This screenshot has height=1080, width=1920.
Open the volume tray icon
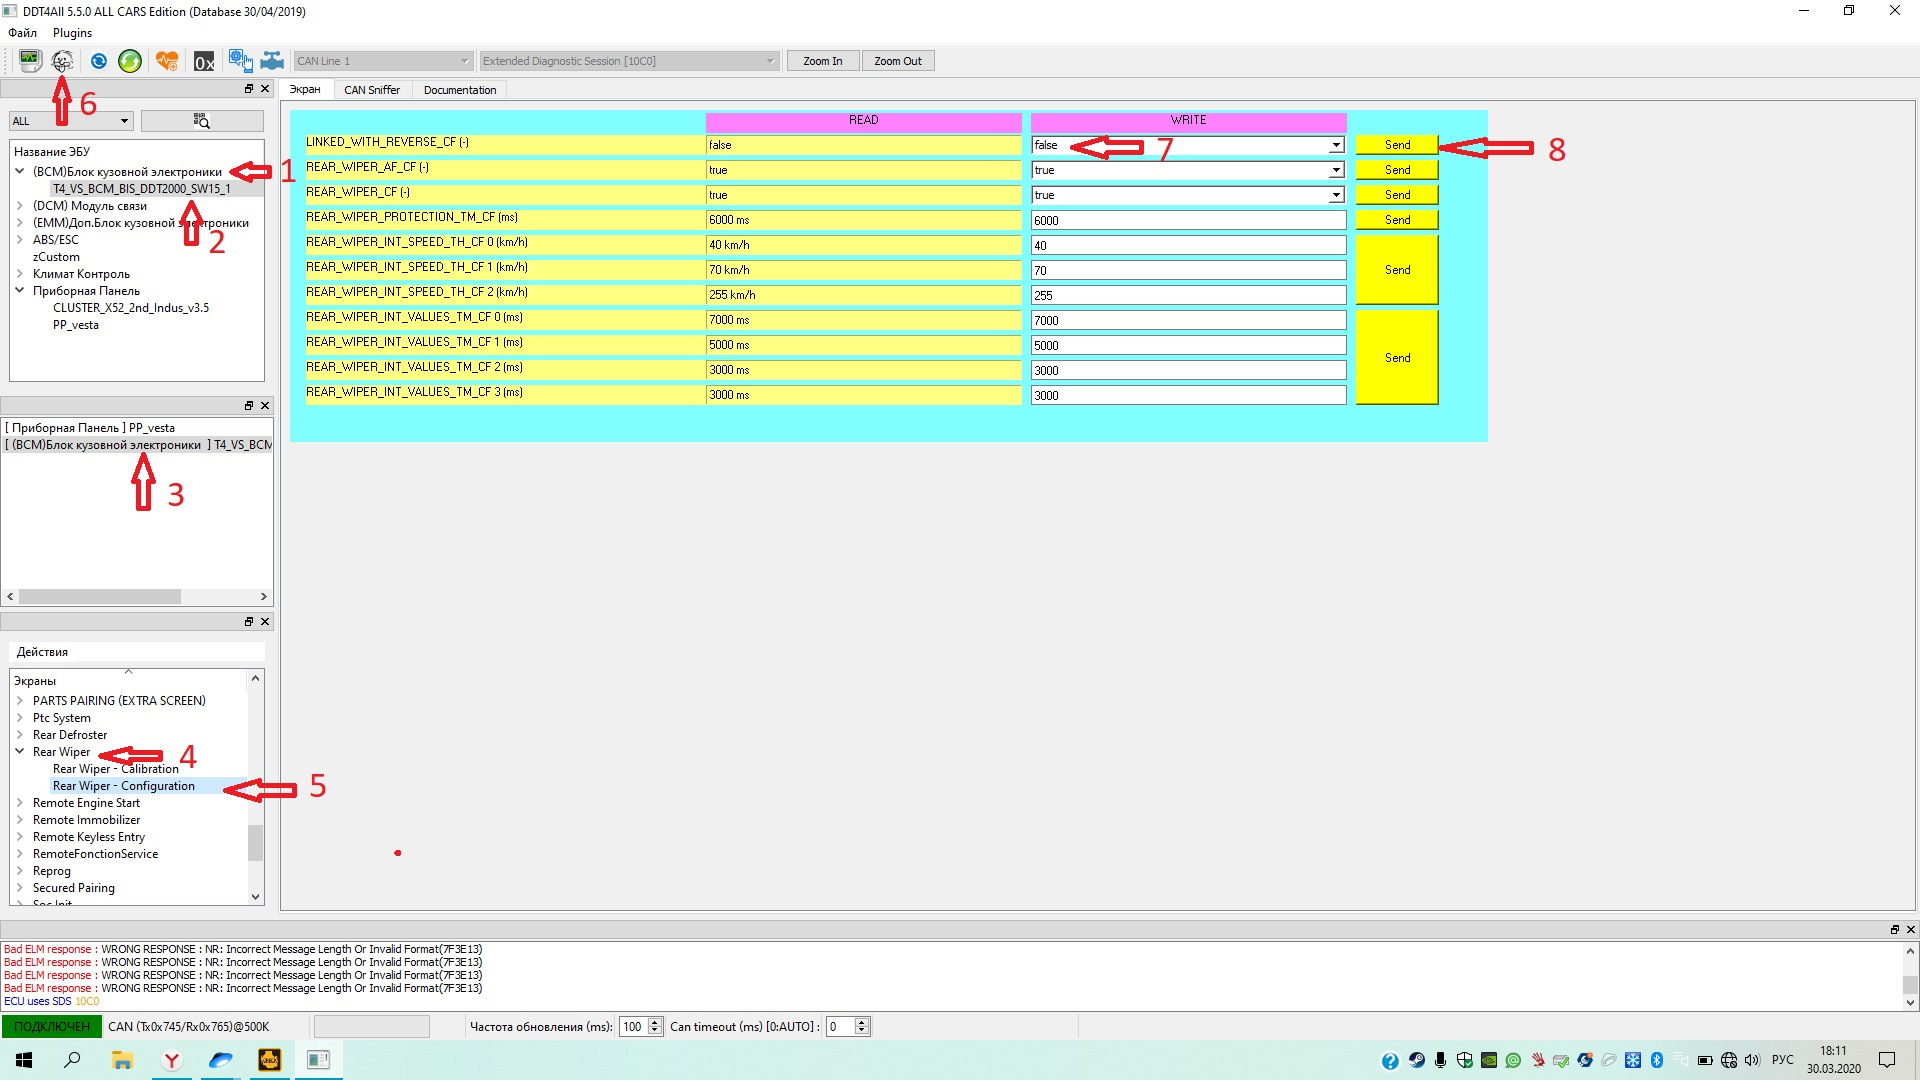coord(1752,1061)
